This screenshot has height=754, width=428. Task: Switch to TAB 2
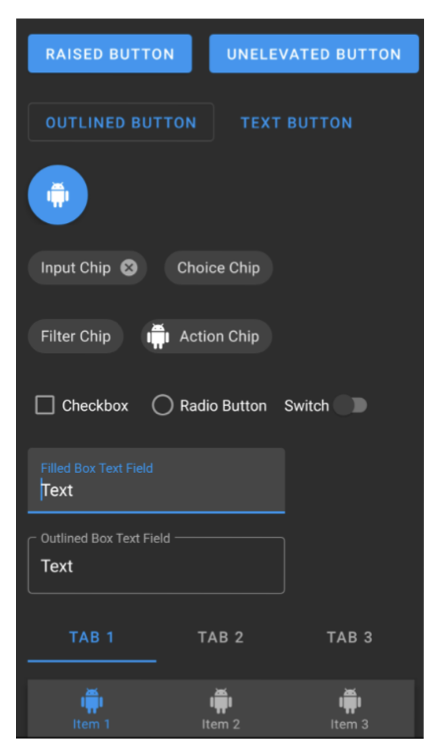[x=221, y=638]
